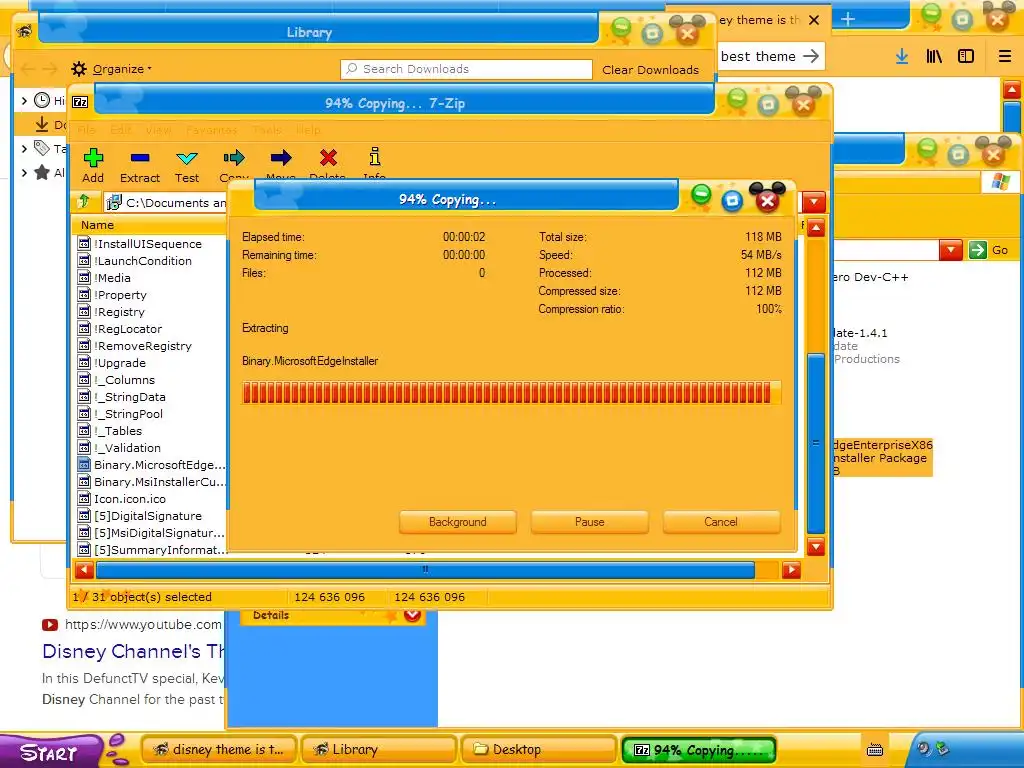Click the Windows flag logo in Explorer
The width and height of the screenshot is (1024, 768).
tap(1000, 182)
